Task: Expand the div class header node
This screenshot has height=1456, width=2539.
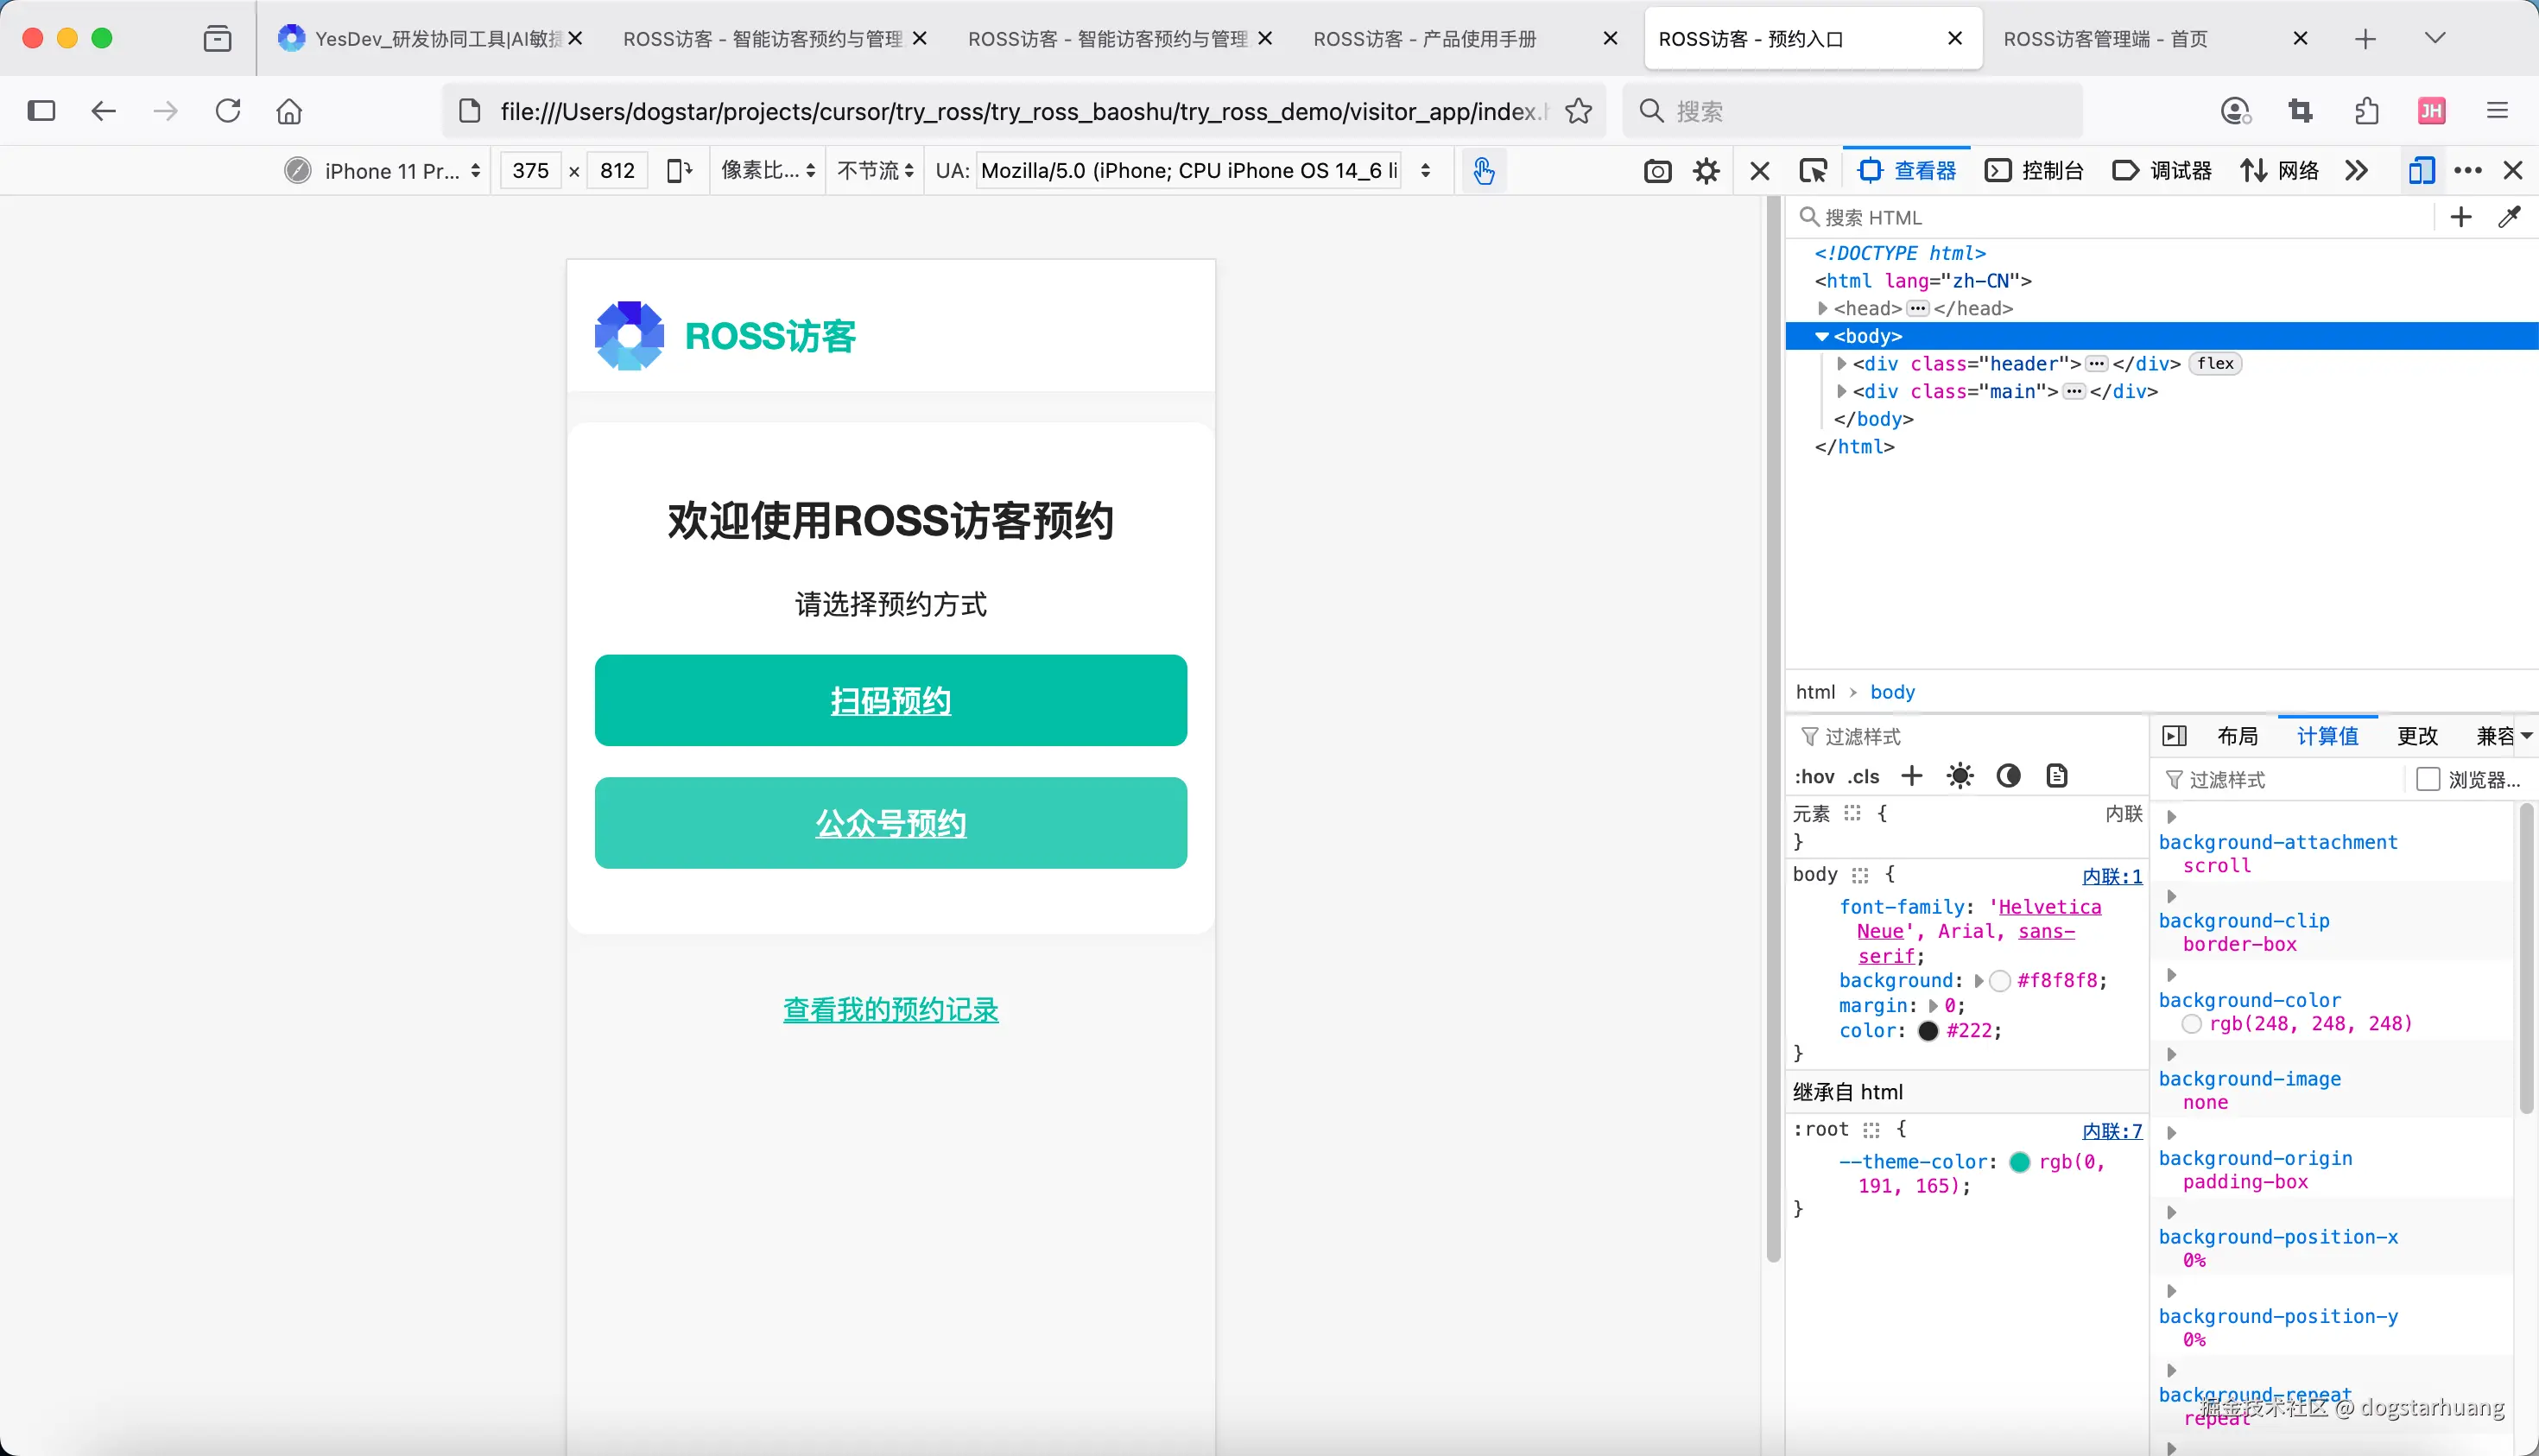Action: coord(1842,364)
